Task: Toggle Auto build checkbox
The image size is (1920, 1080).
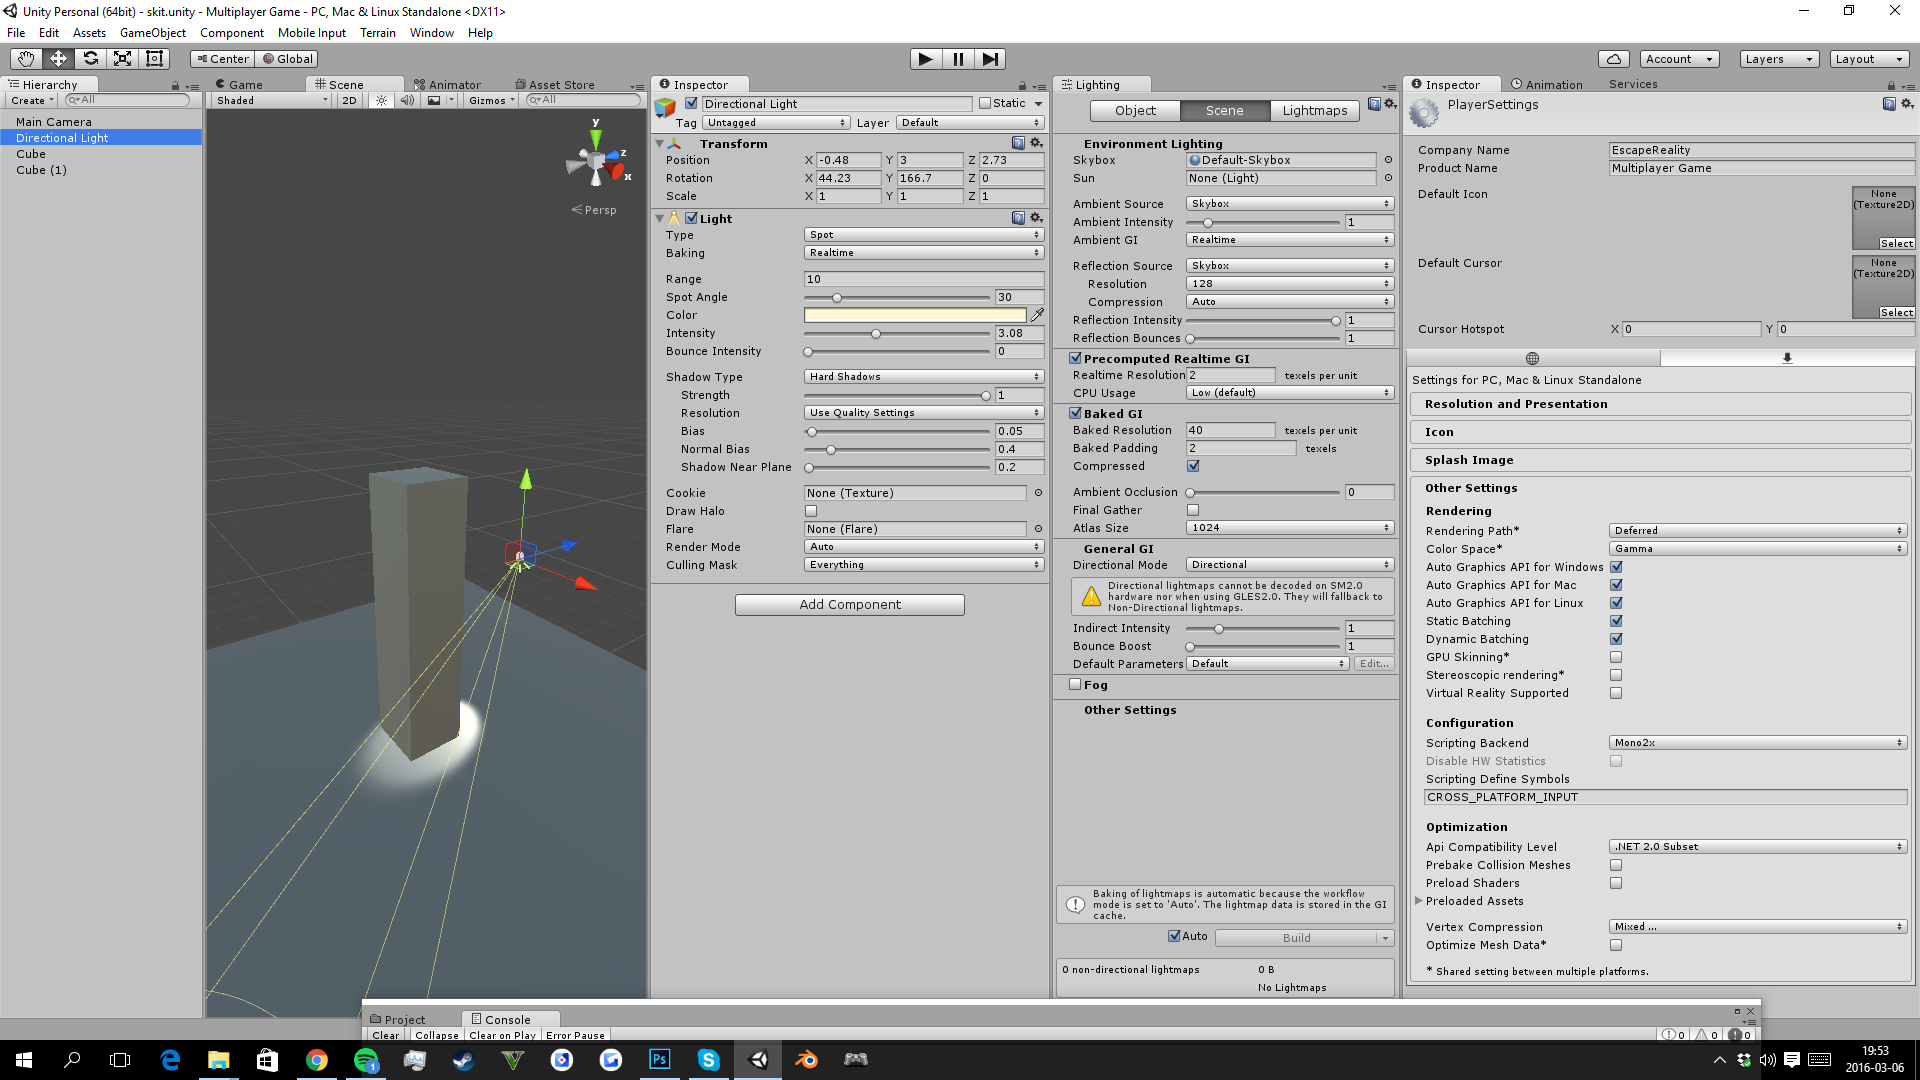Action: click(1174, 937)
